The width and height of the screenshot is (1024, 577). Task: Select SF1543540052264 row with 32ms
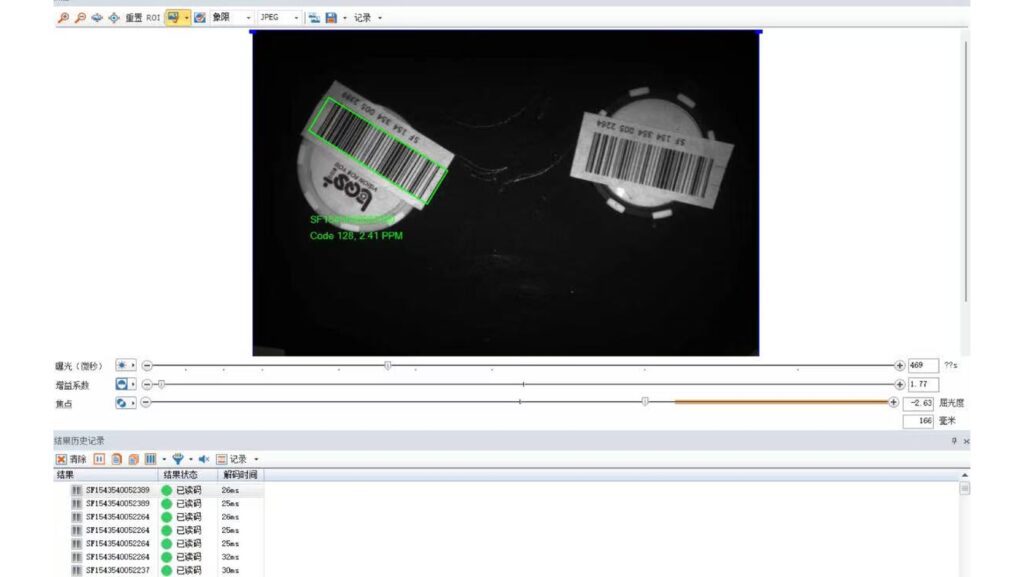point(159,557)
